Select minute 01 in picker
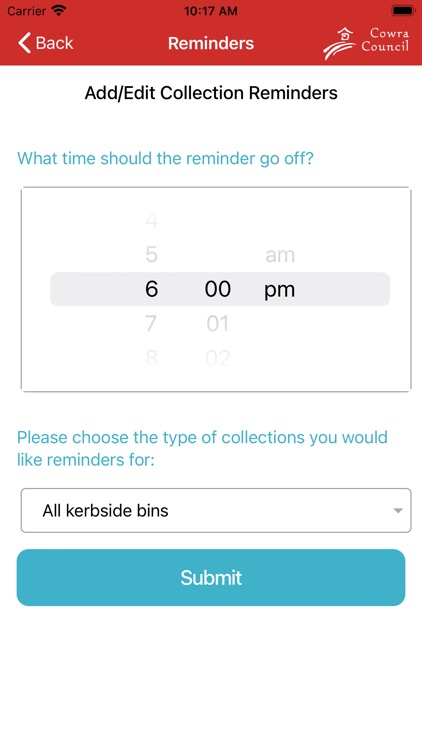Screen dimensions: 422x750 click(x=218, y=324)
